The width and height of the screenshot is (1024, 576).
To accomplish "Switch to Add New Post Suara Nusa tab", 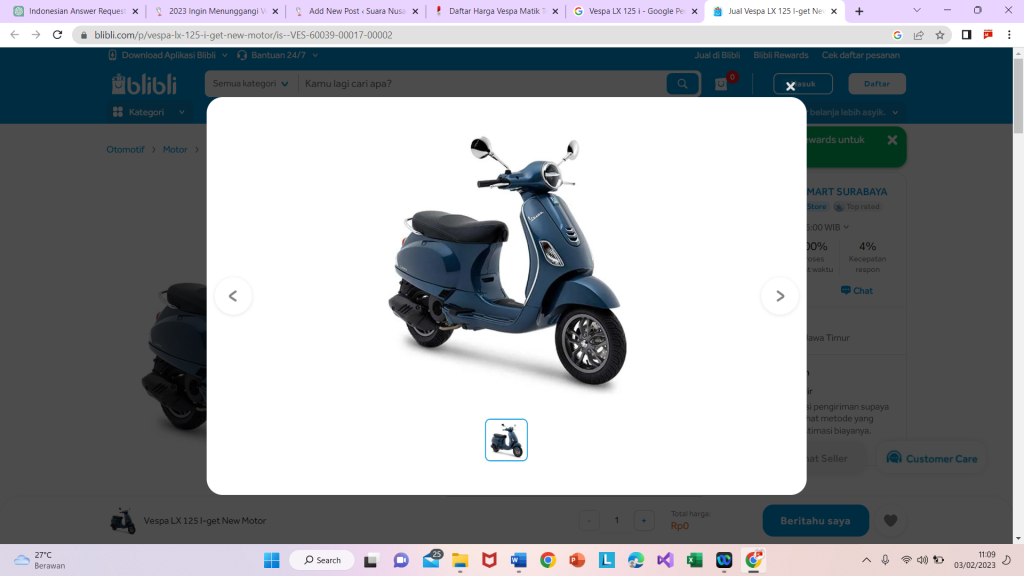I will [x=357, y=11].
